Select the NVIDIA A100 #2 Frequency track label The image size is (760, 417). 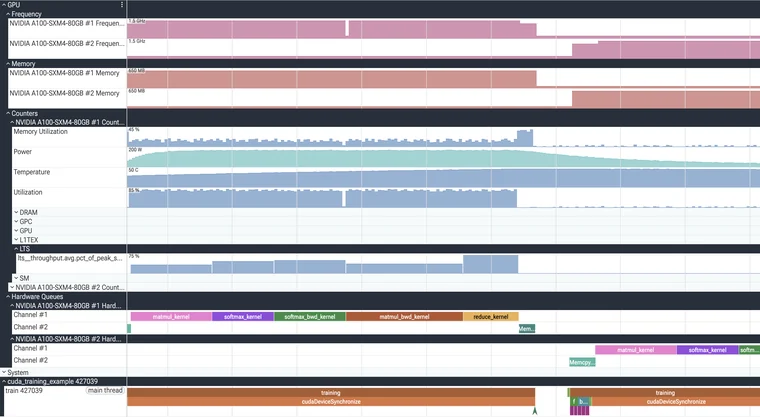(x=66, y=44)
